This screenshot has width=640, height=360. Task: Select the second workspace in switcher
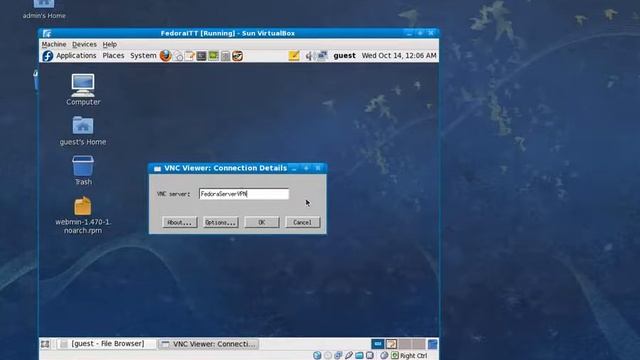tap(391, 344)
